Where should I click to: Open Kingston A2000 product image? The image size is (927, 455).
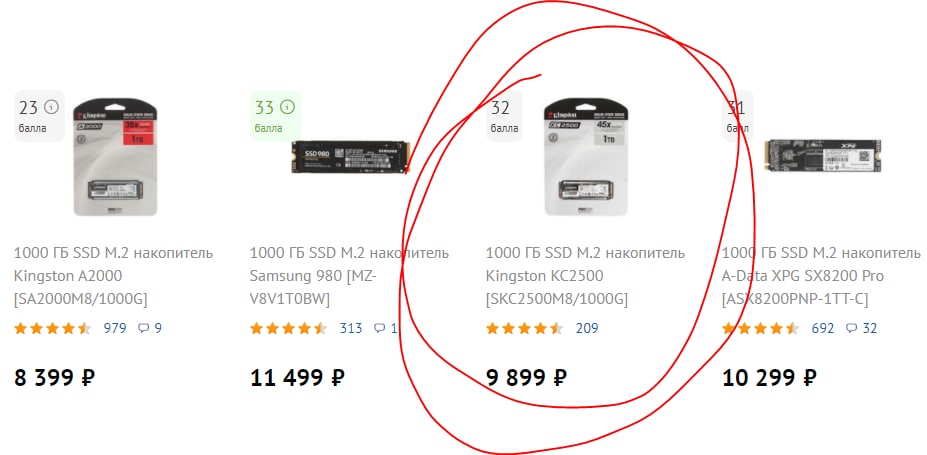[115, 157]
